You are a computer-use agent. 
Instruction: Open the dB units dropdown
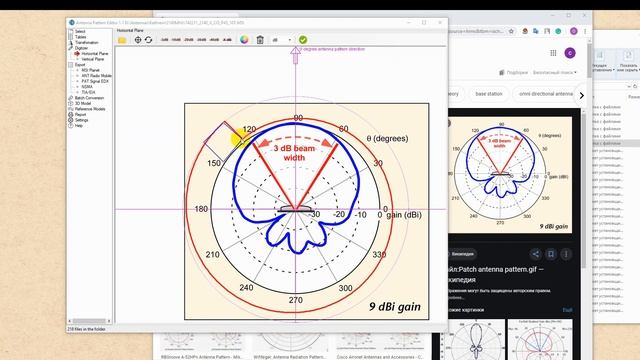pos(282,40)
